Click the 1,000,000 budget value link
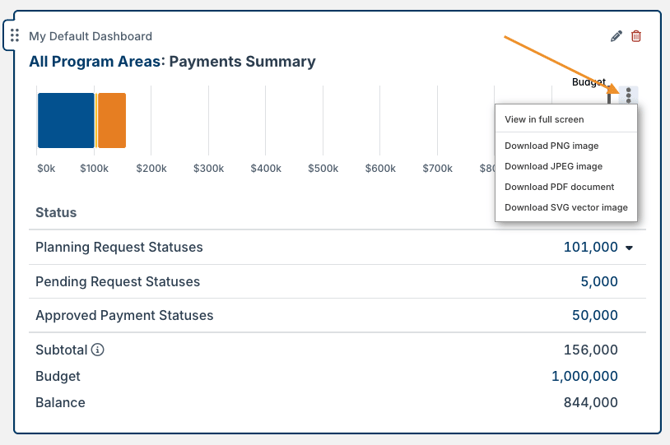This screenshot has height=445, width=670. click(x=584, y=376)
